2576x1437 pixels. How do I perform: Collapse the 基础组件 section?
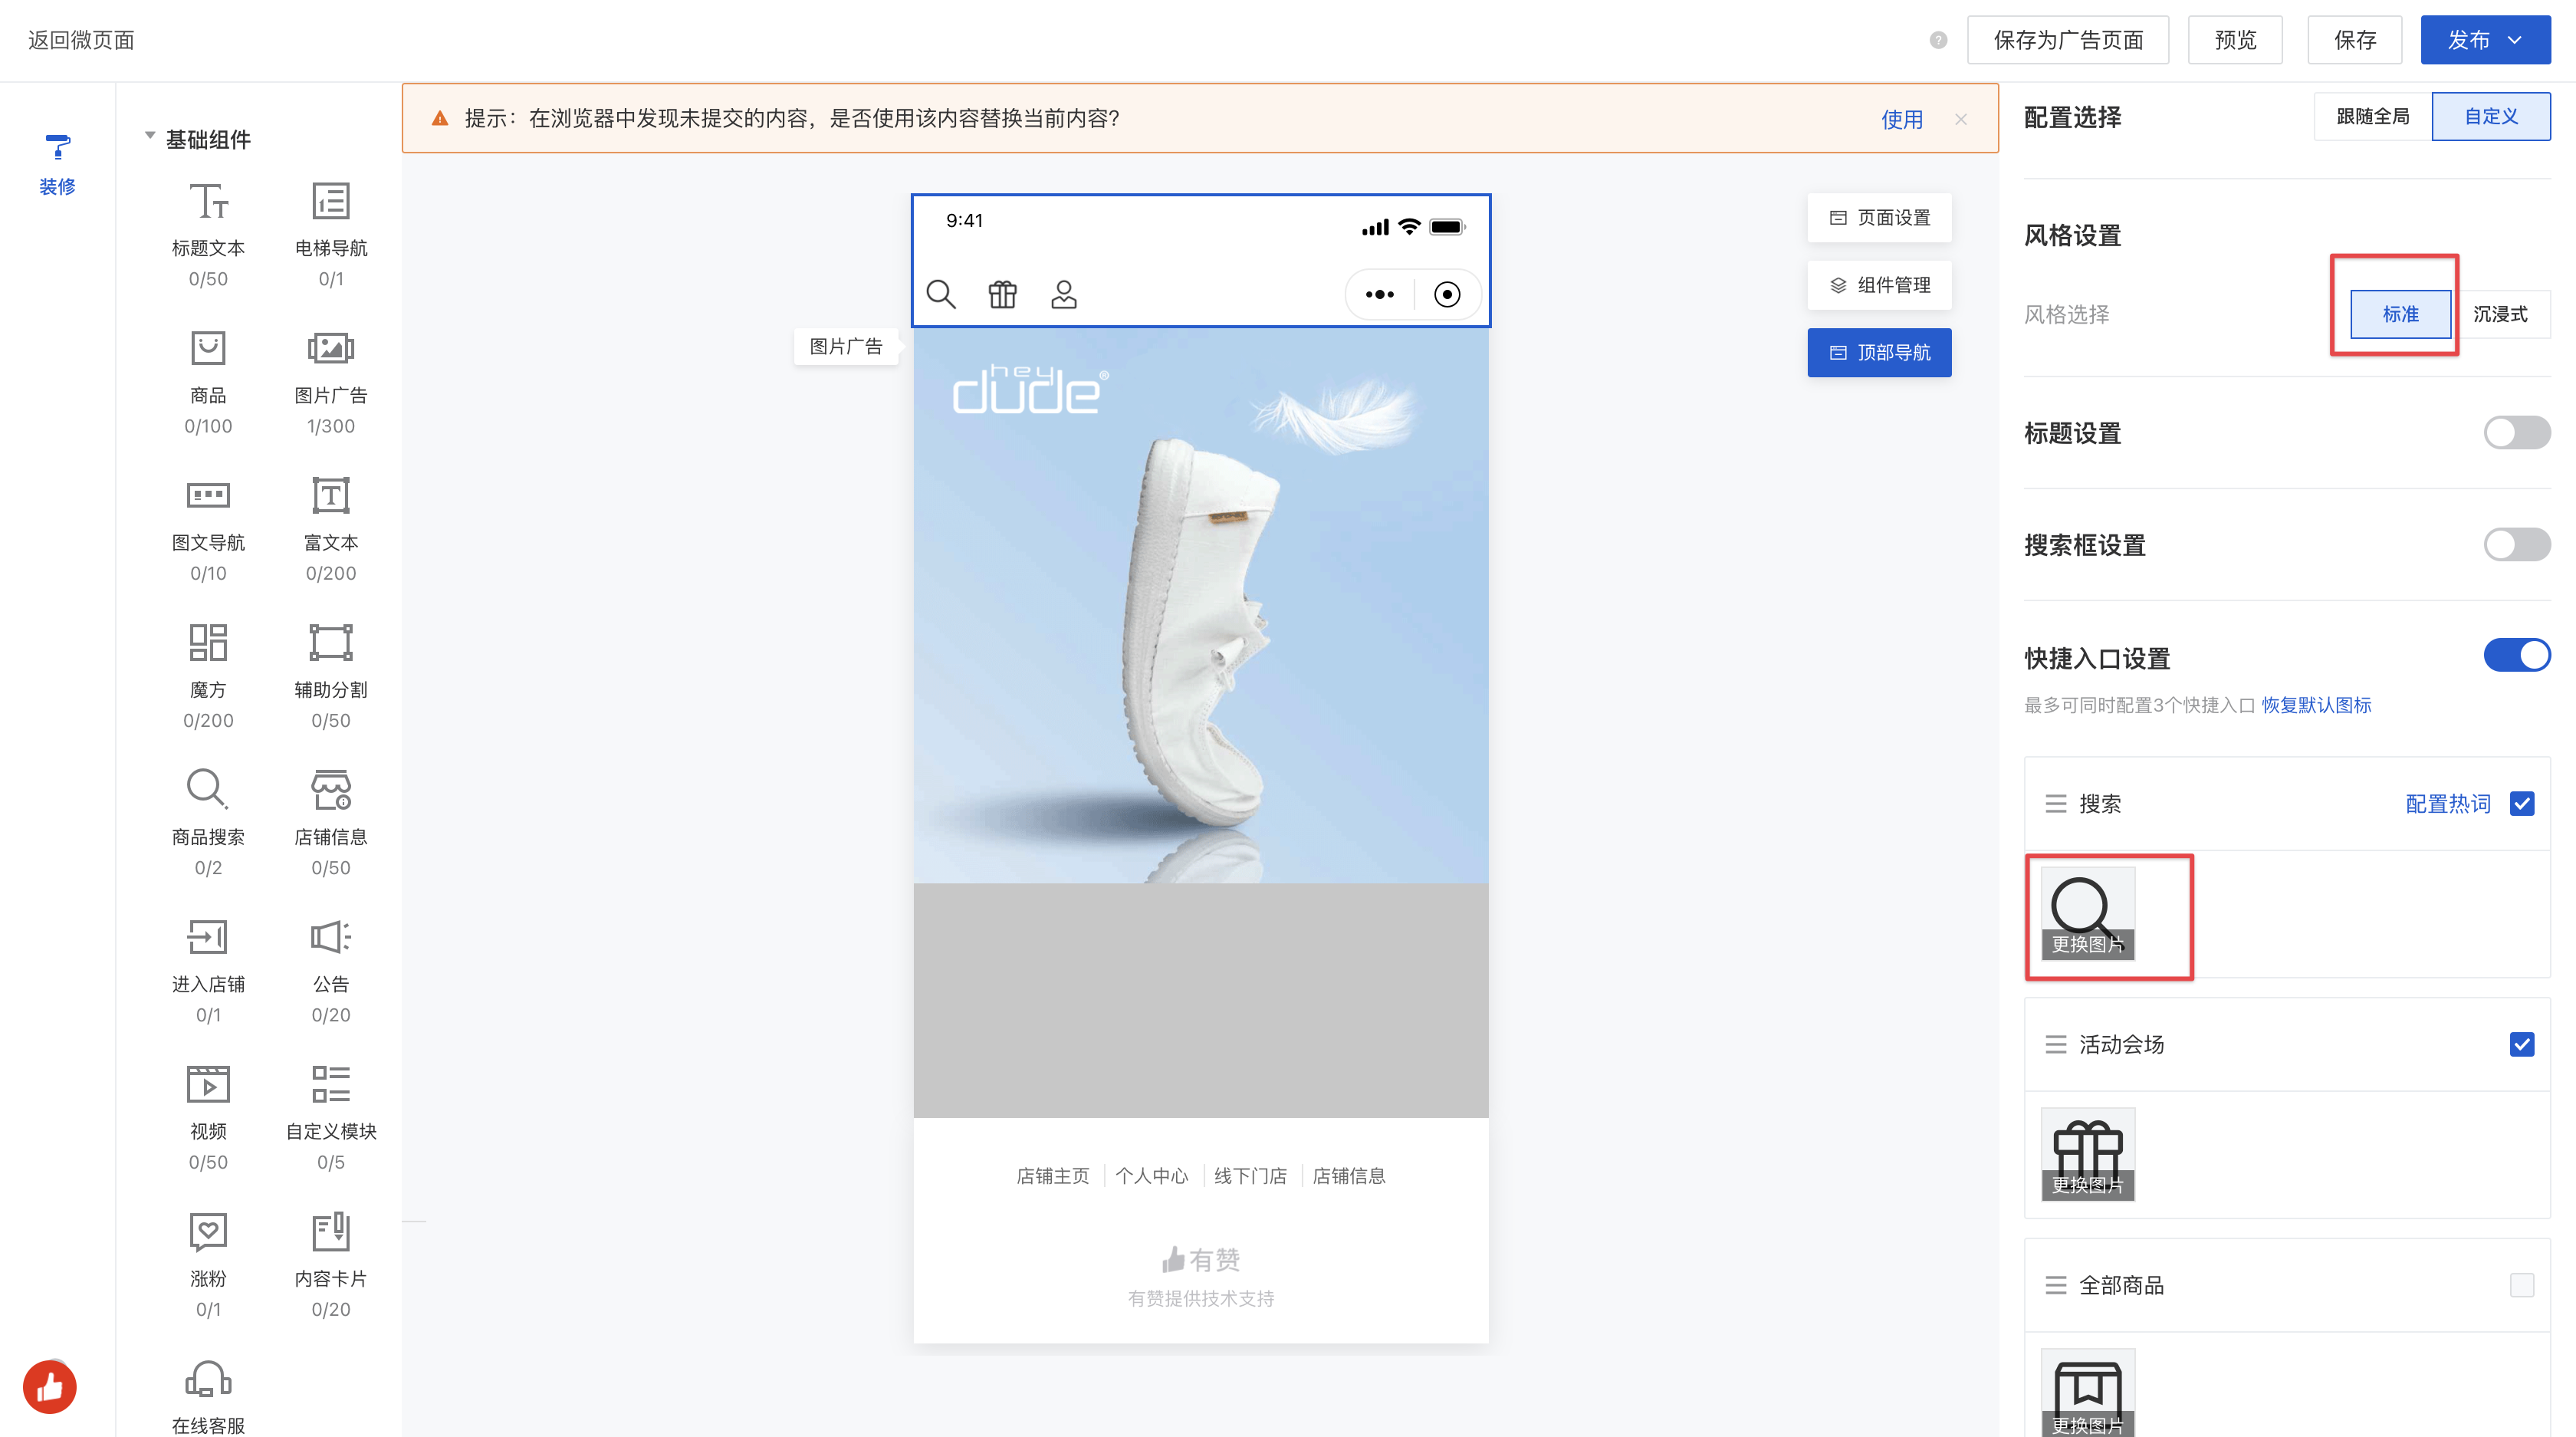click(x=150, y=136)
